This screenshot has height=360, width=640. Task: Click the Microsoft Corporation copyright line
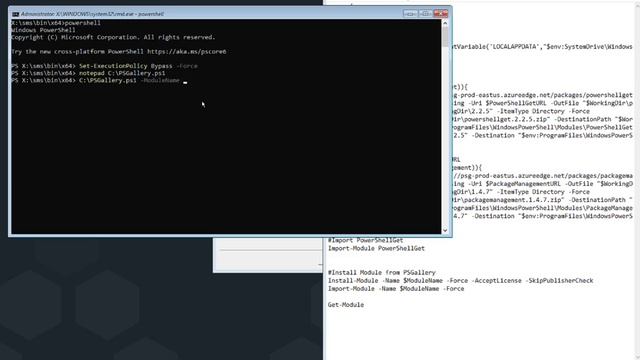(113, 37)
